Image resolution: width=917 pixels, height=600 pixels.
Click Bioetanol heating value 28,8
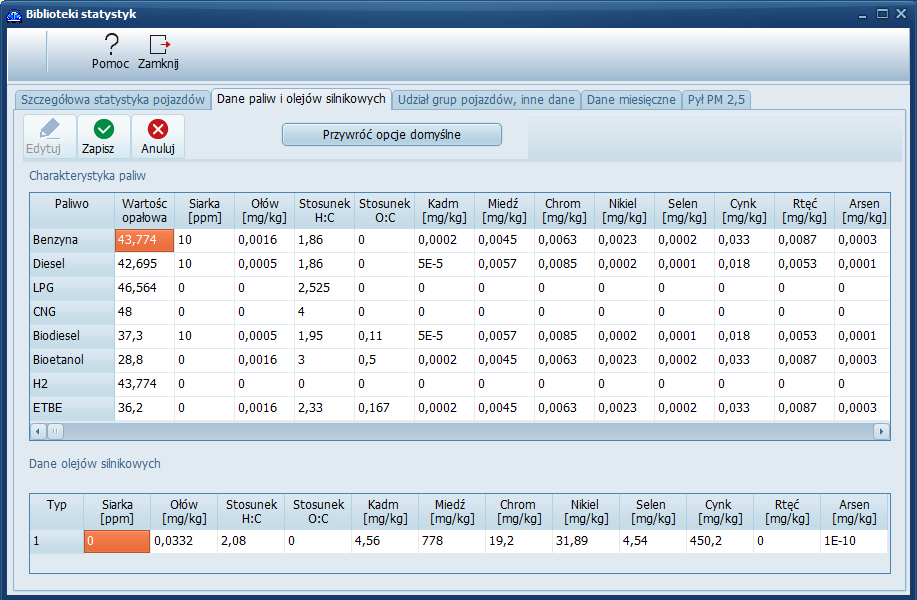click(x=144, y=360)
